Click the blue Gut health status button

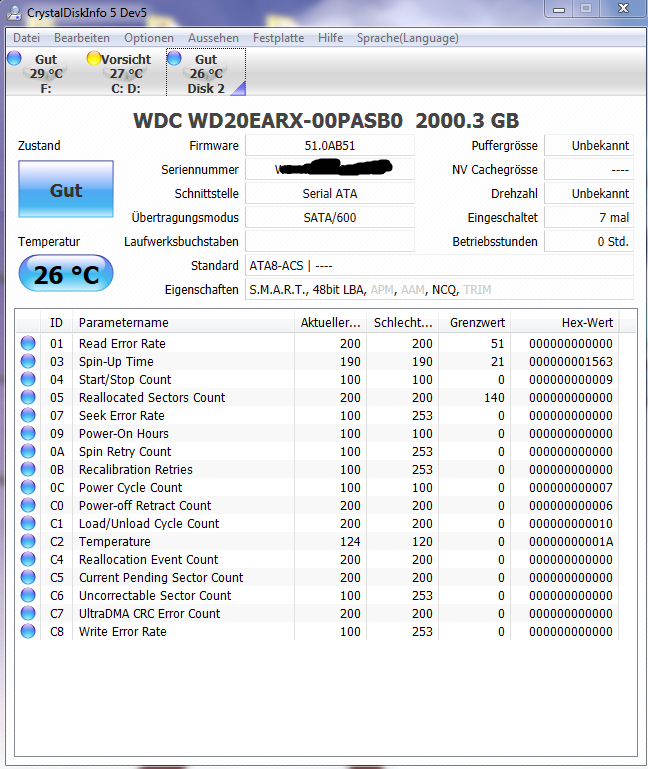pos(66,189)
